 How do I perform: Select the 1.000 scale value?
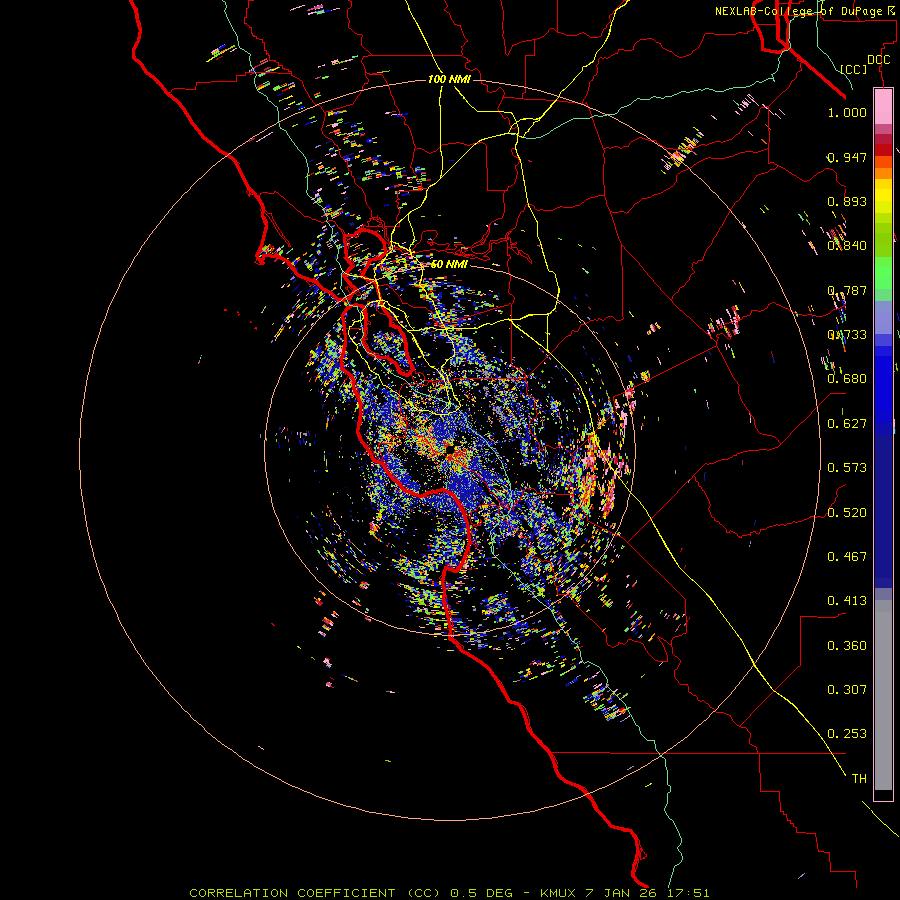(x=847, y=112)
